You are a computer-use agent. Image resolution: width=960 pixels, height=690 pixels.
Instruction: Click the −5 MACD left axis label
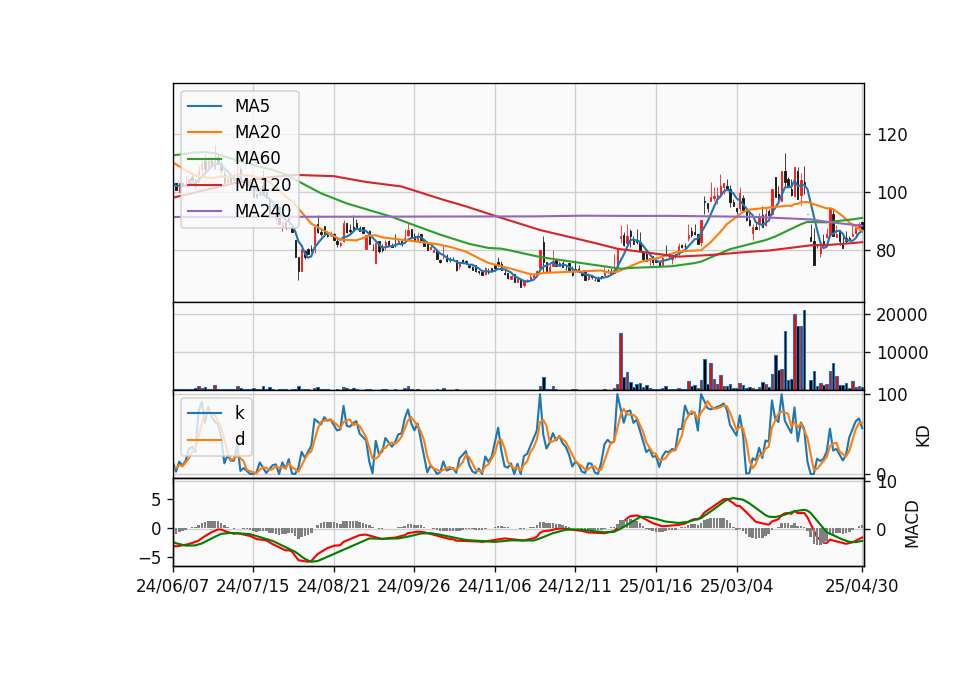[x=148, y=558]
